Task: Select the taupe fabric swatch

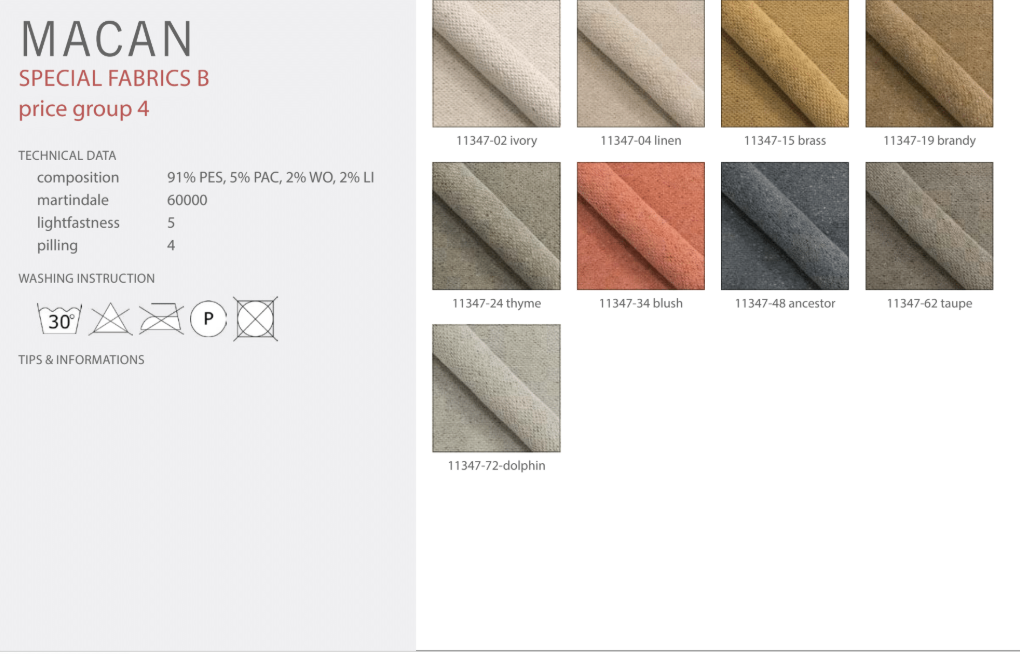Action: tap(929, 226)
